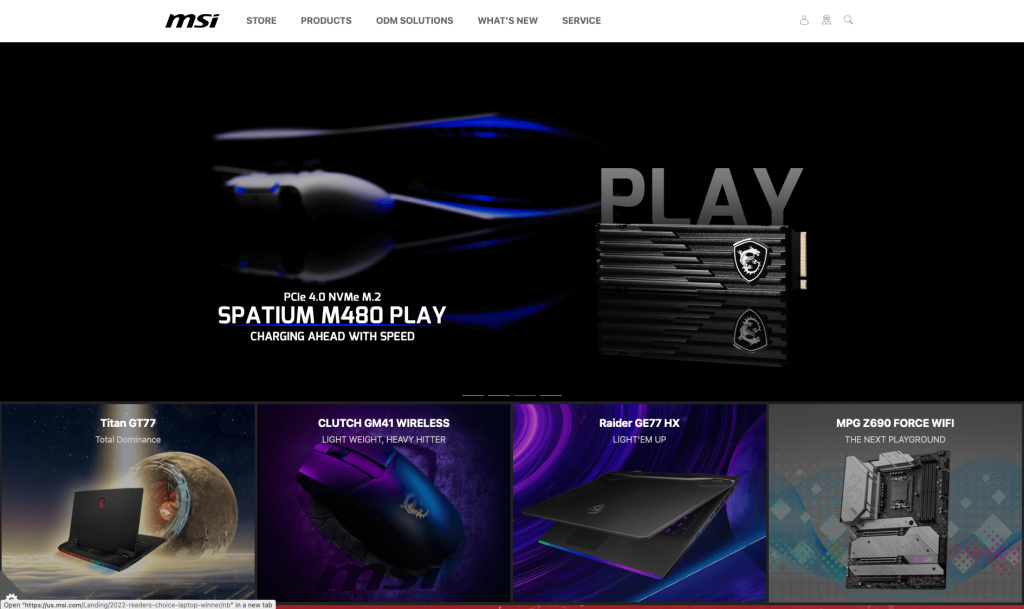
Task: Open the MPG Z690 FORCE WIFI tile
Action: click(895, 503)
